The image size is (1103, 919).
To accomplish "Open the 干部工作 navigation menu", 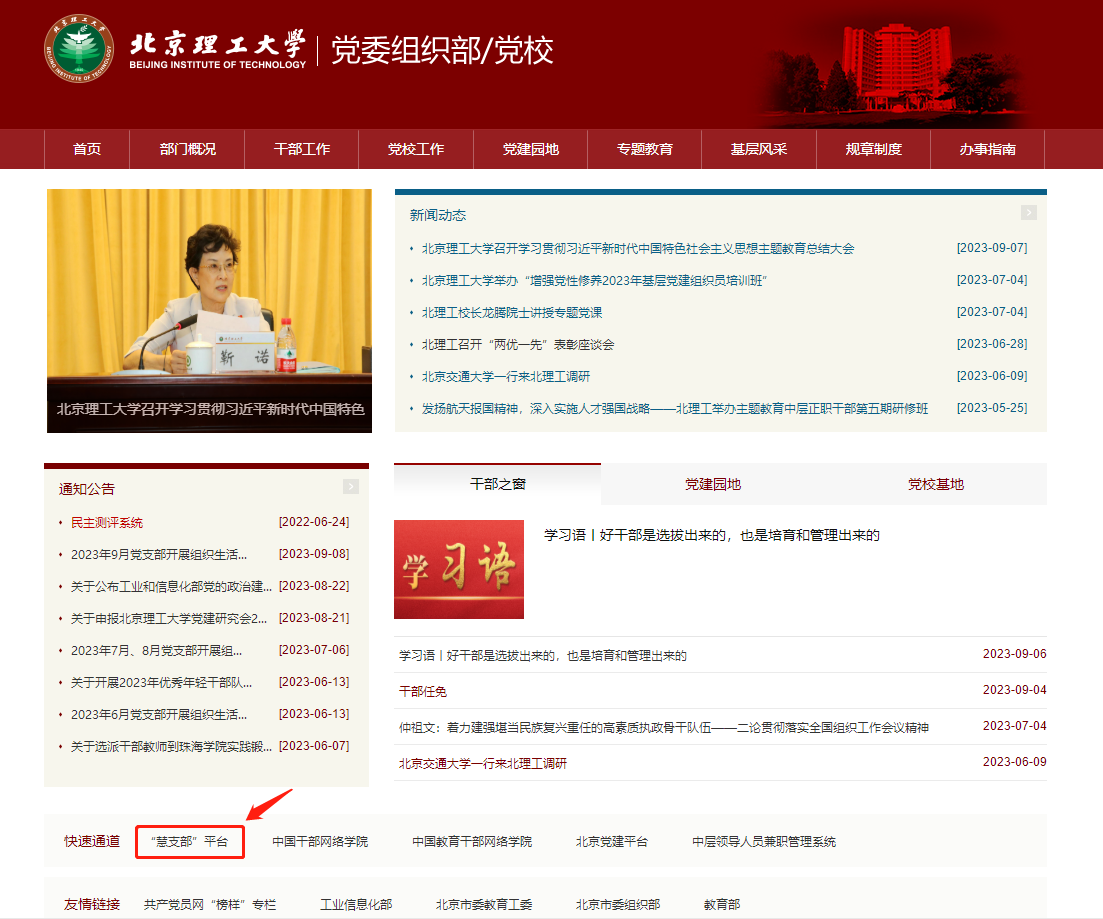I will click(x=302, y=150).
